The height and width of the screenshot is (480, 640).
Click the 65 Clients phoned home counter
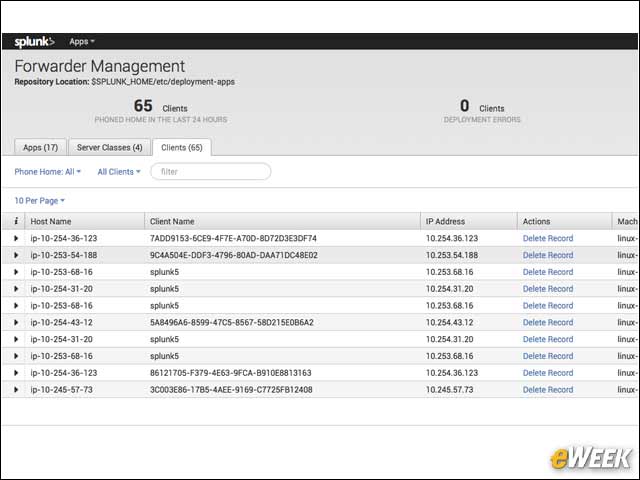tap(161, 111)
